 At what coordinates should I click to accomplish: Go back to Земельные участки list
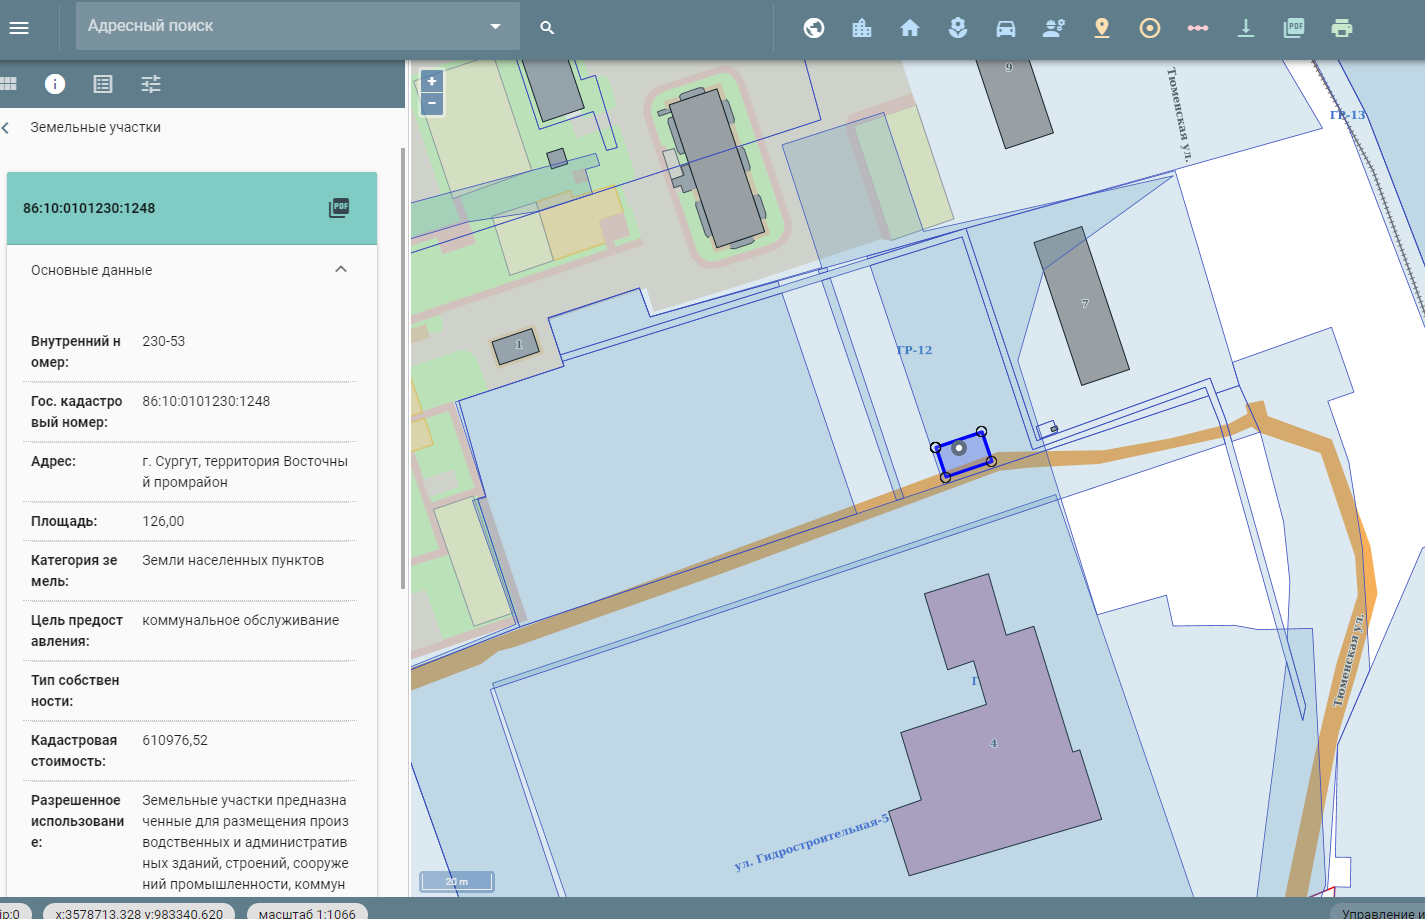[6, 128]
